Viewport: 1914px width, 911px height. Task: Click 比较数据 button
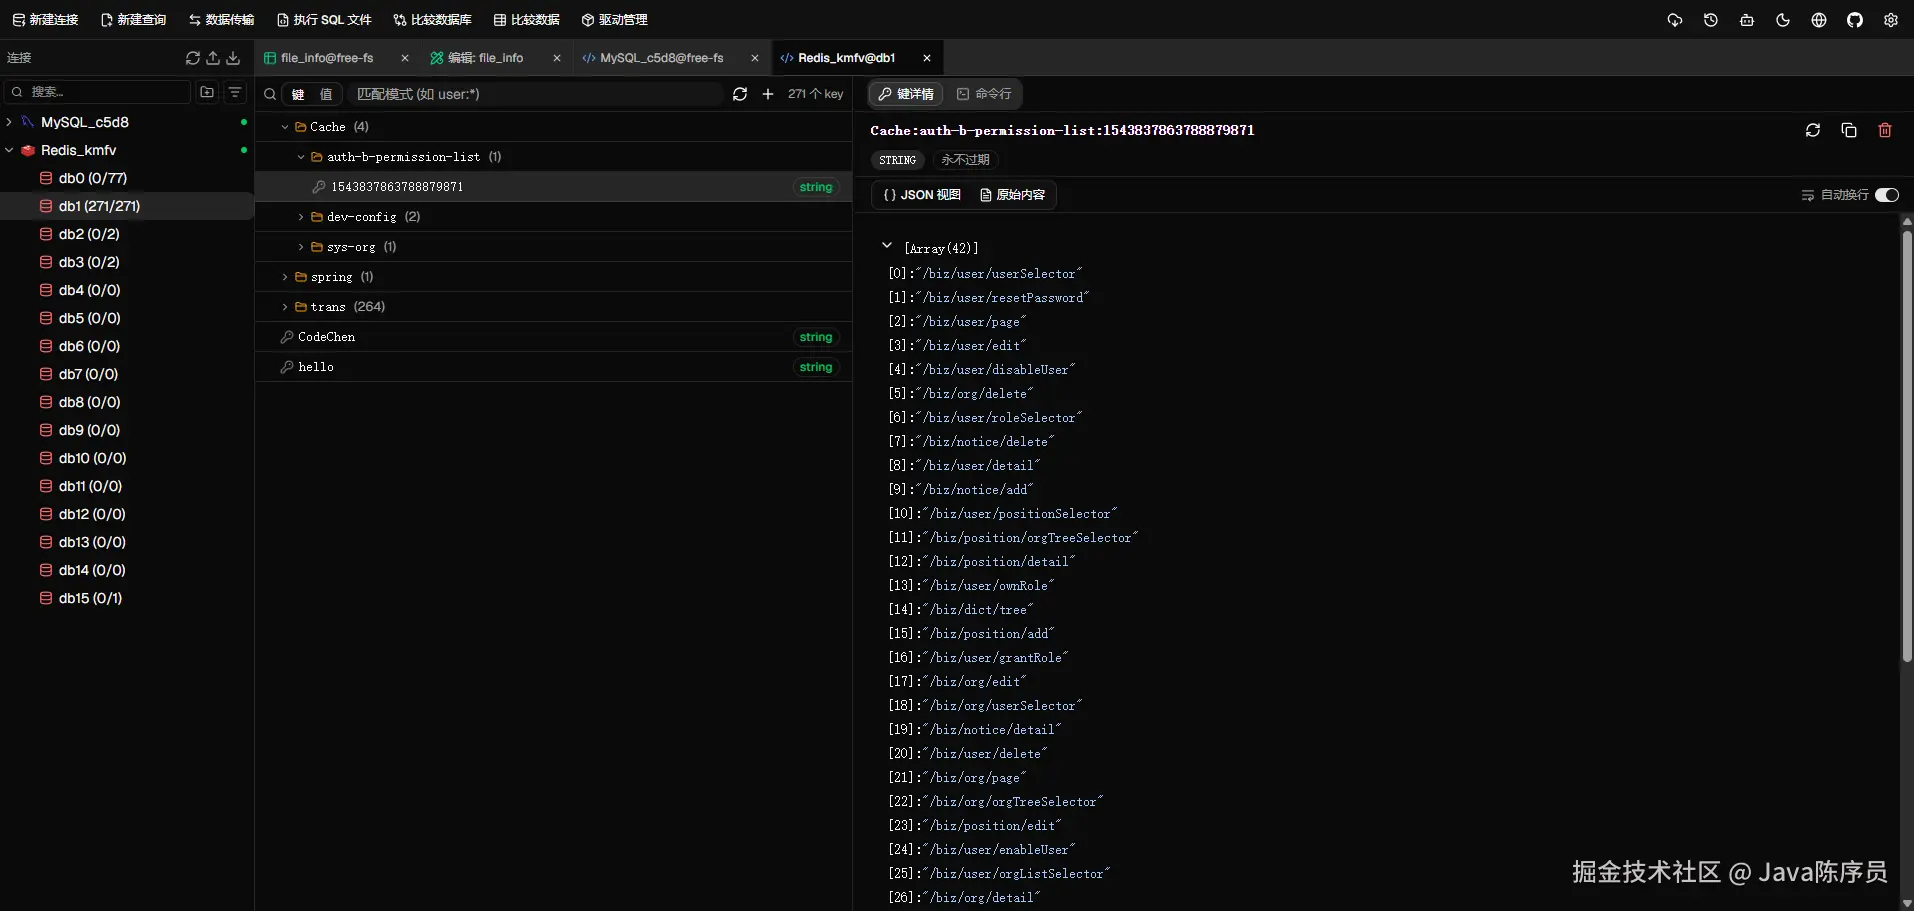coord(527,20)
